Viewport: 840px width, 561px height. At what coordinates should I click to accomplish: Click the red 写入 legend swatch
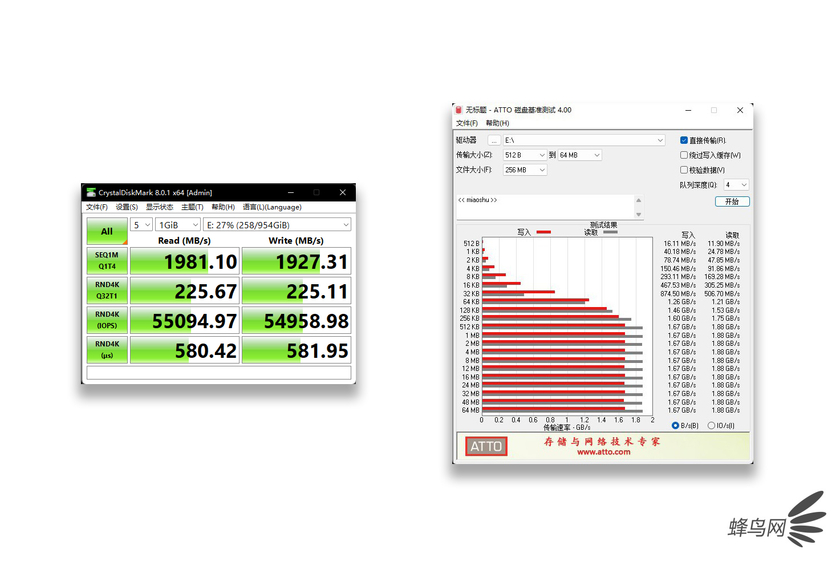click(x=544, y=232)
